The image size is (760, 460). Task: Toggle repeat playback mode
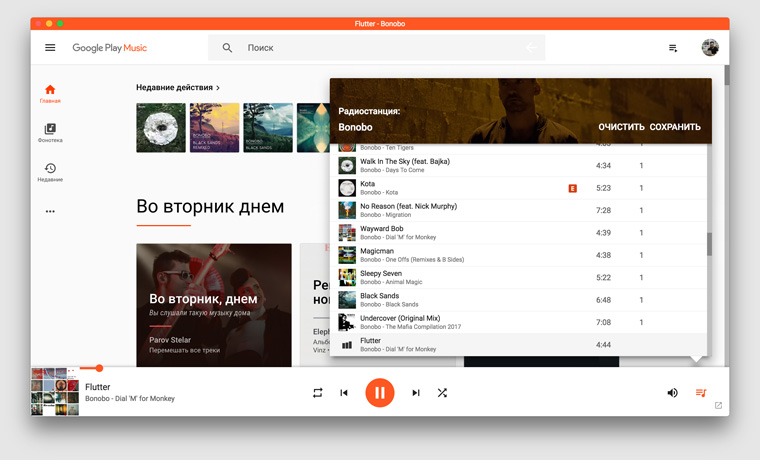pyautogui.click(x=317, y=393)
